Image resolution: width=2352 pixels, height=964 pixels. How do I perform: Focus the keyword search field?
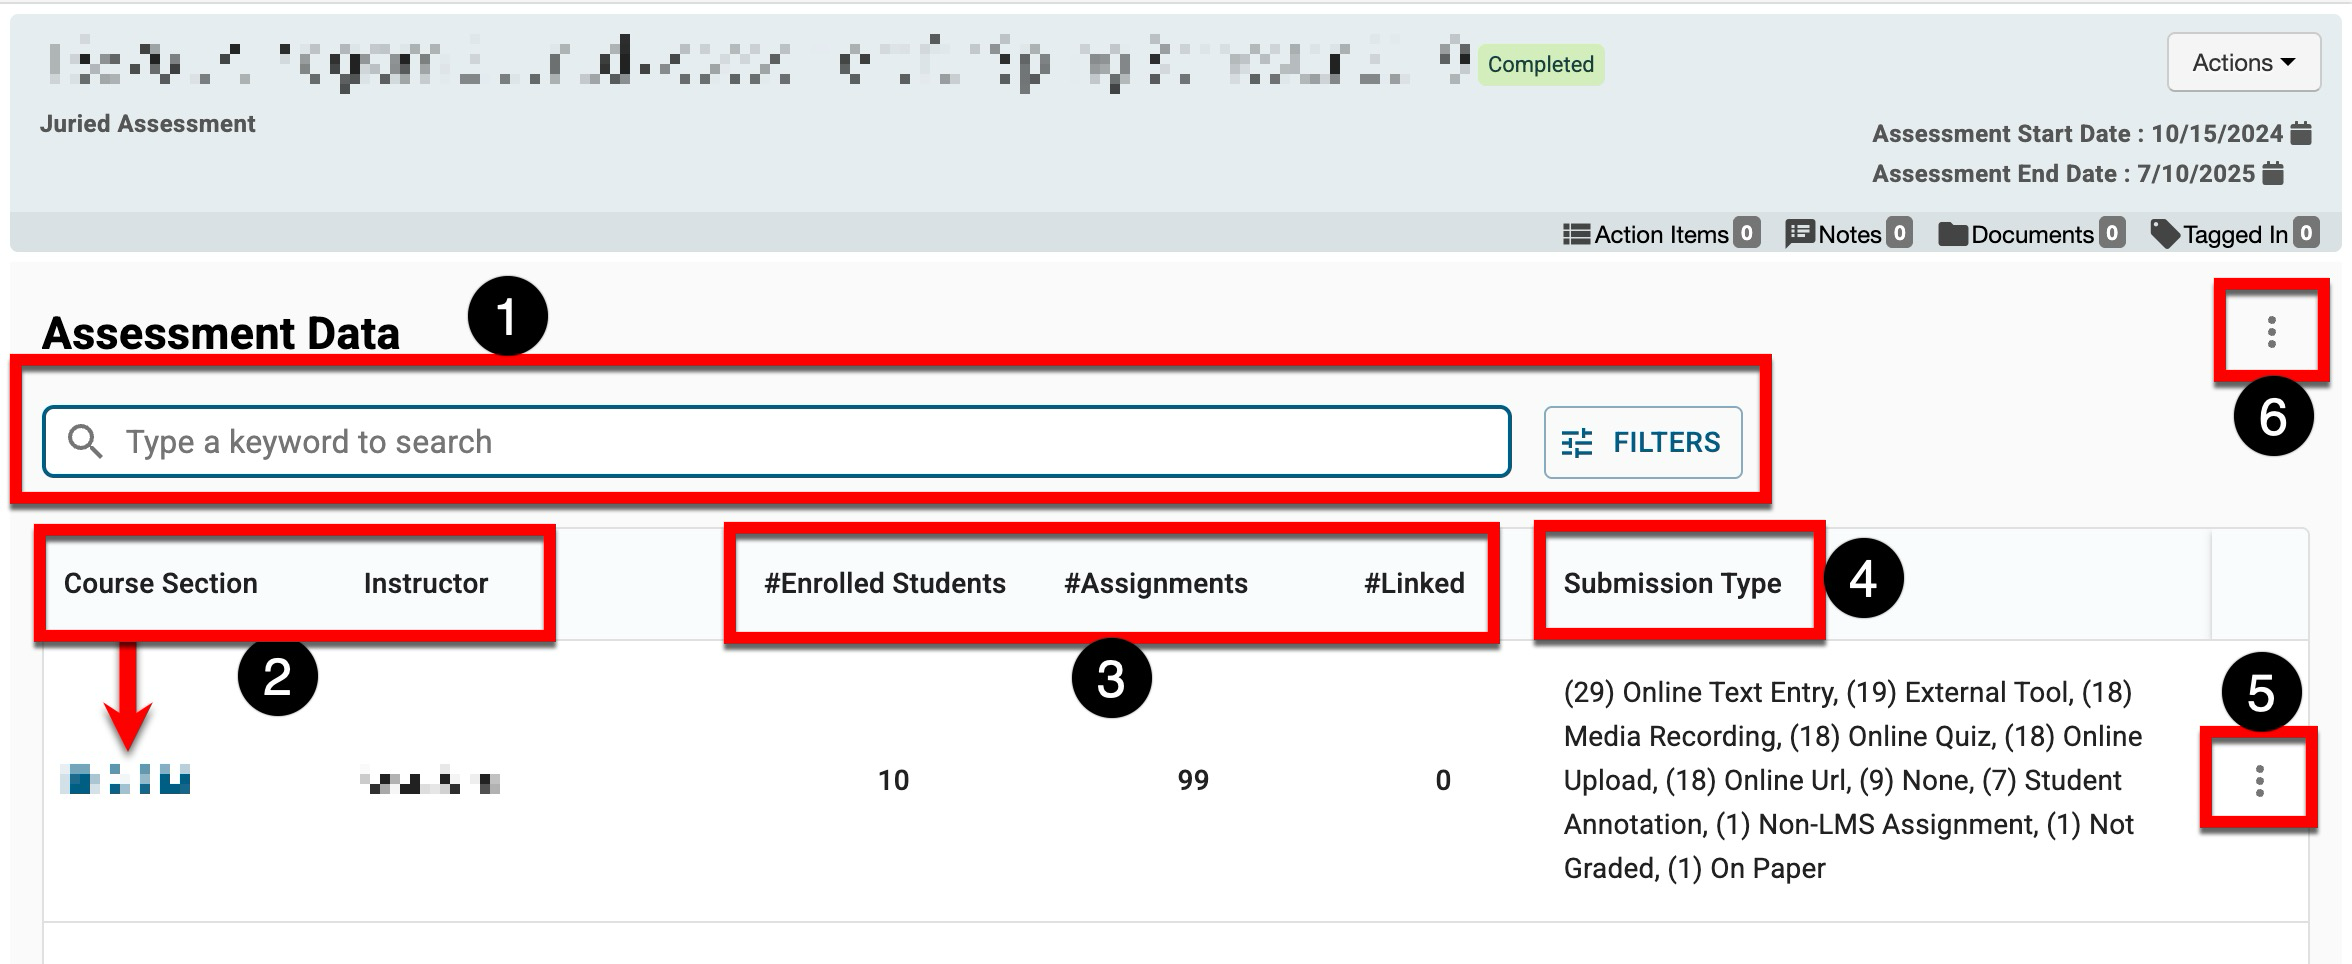click(x=800, y=442)
